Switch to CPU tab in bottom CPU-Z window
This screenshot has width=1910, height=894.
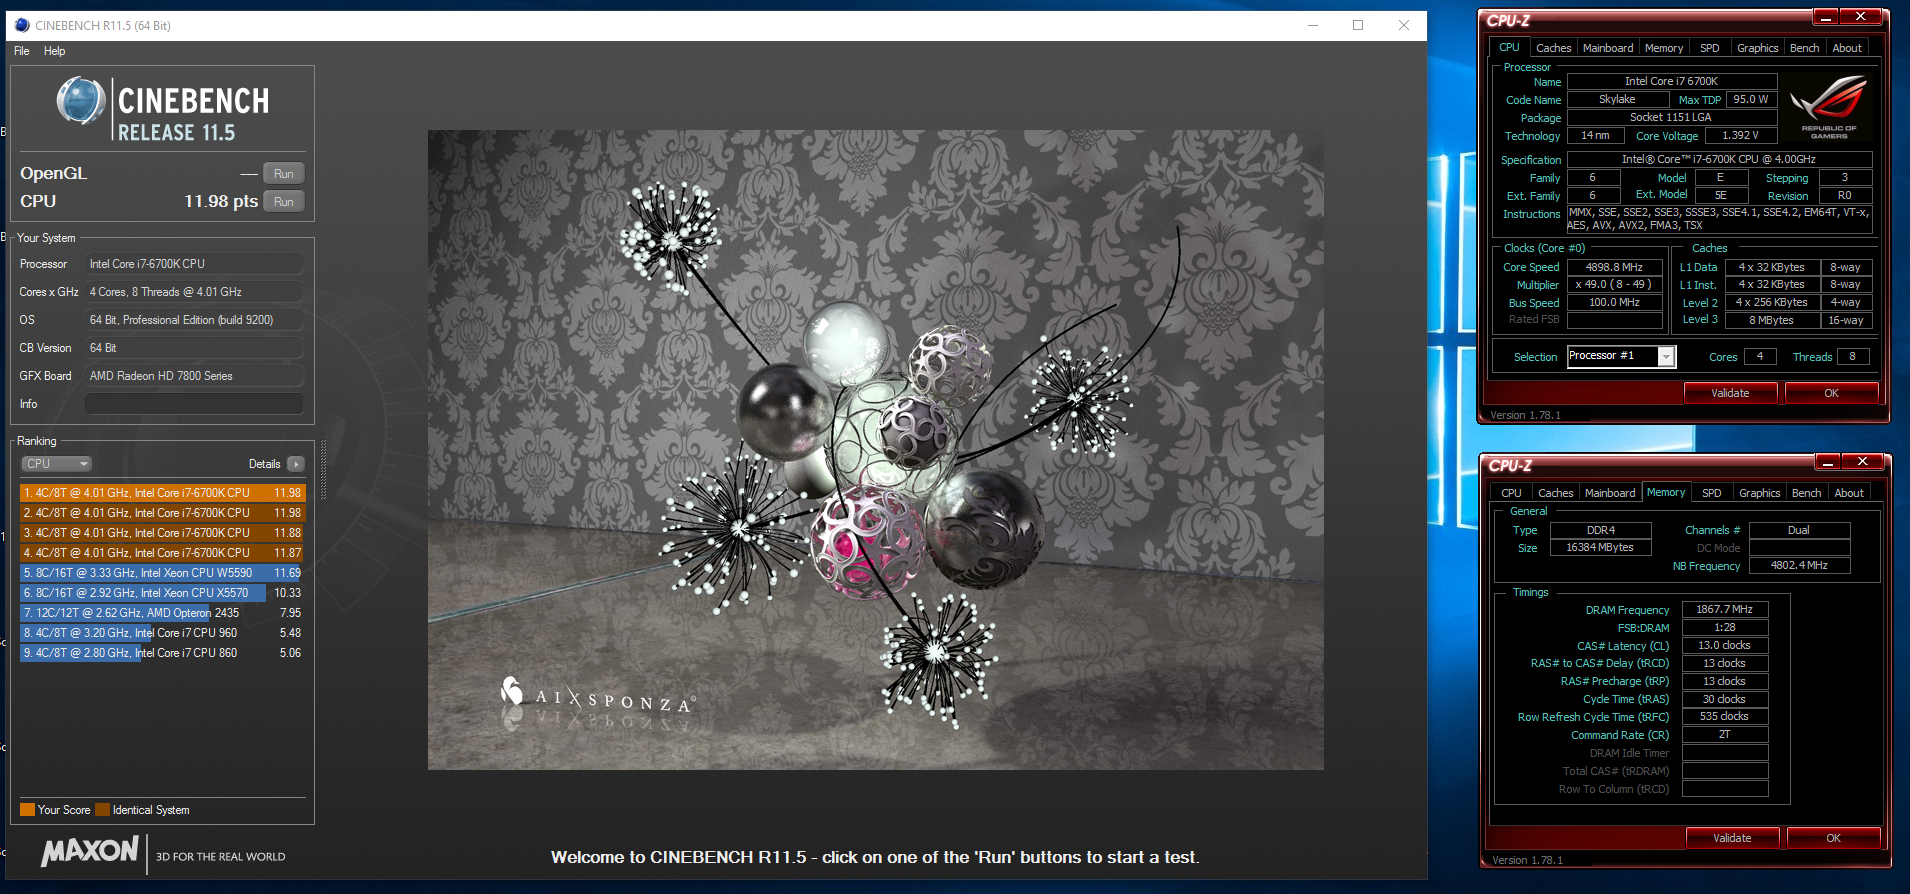click(1511, 493)
